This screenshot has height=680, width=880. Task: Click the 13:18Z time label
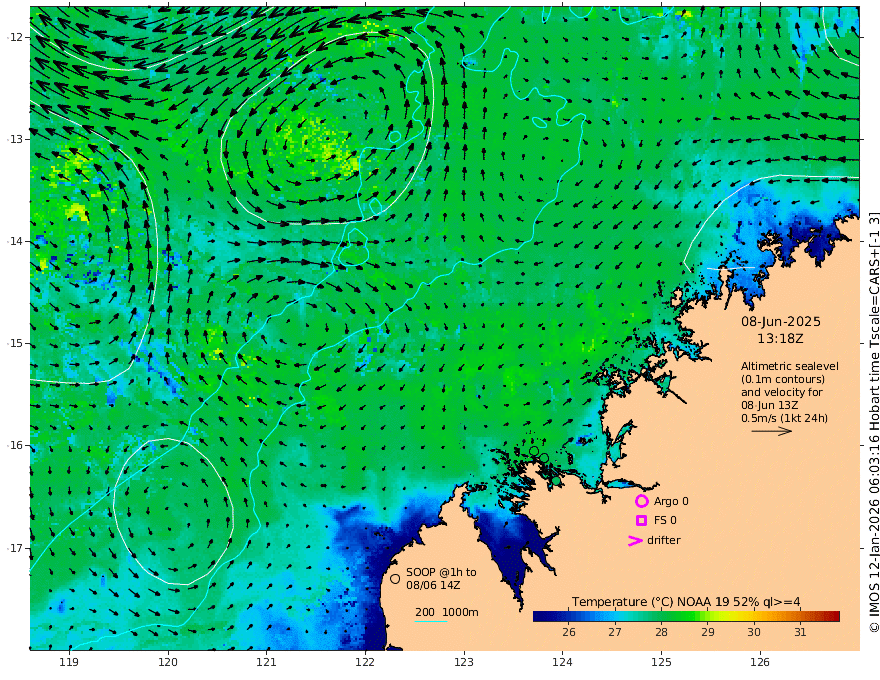(x=780, y=339)
